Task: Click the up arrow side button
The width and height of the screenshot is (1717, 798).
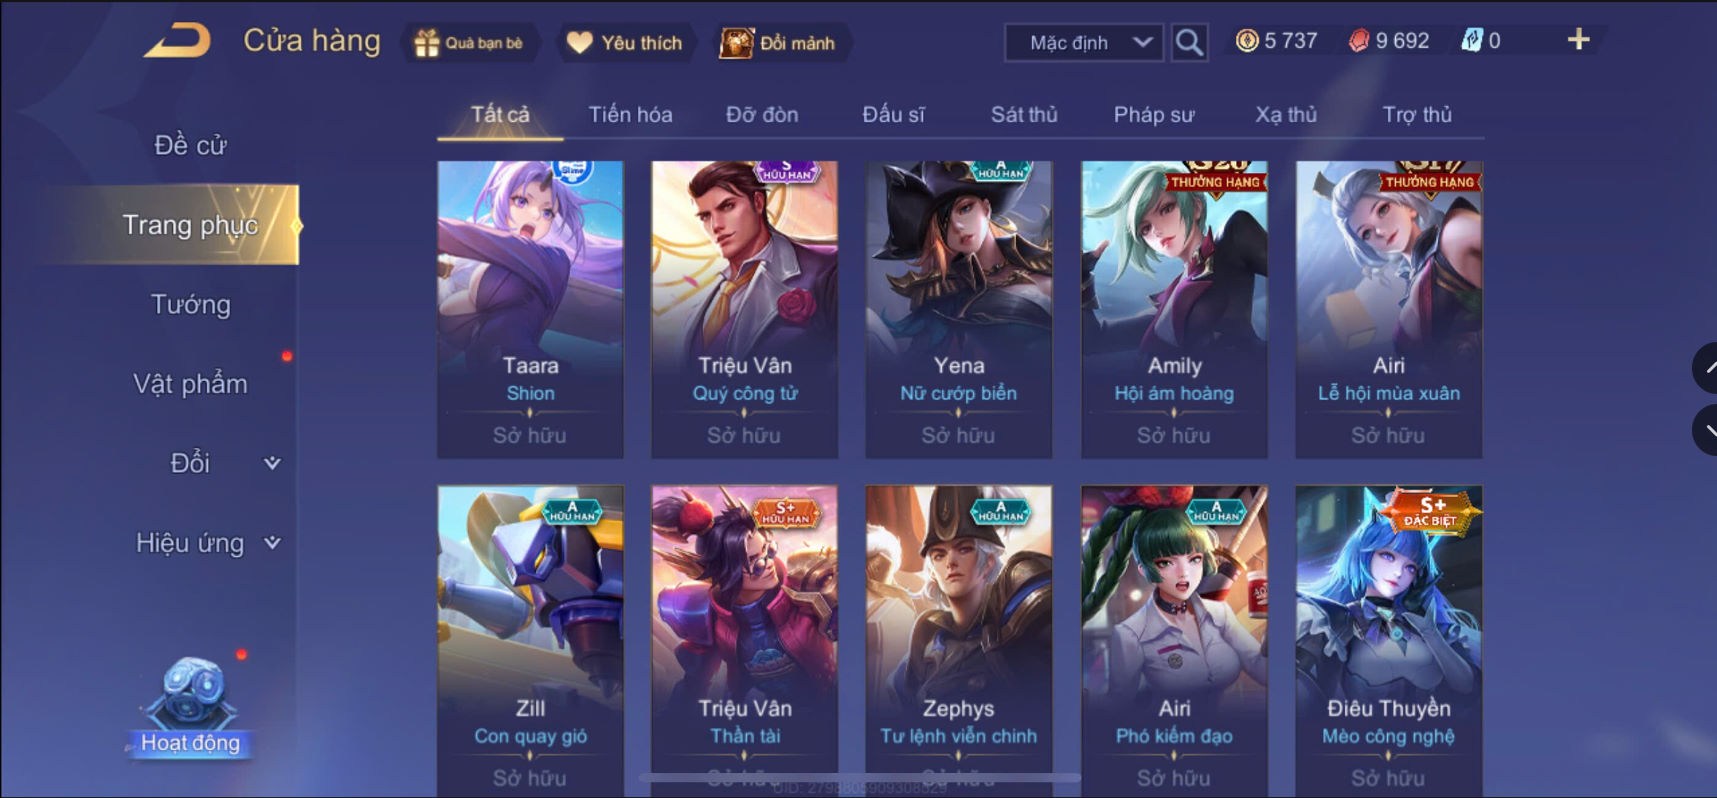Action: pyautogui.click(x=1706, y=368)
